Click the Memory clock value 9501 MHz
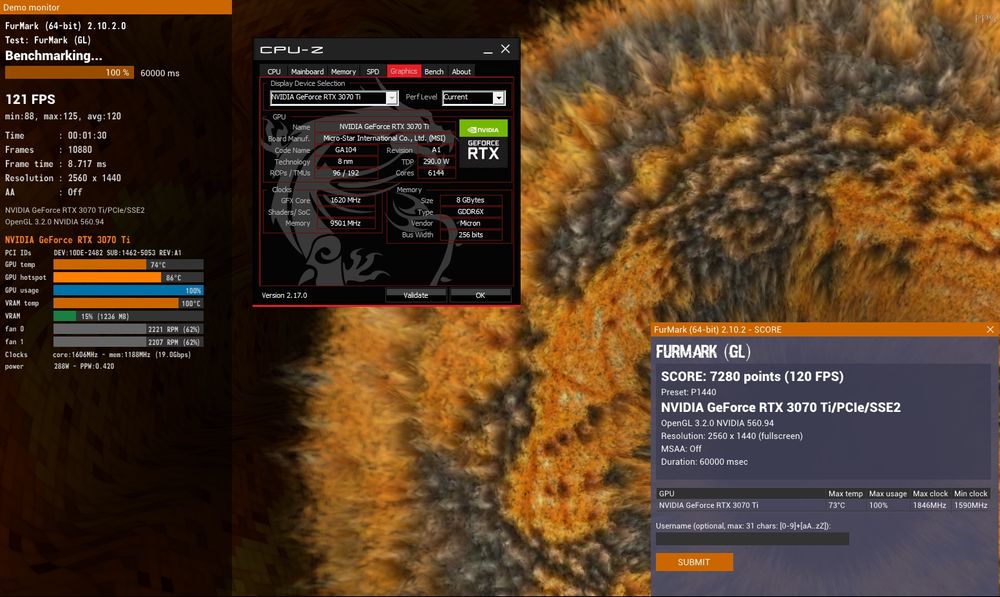The height and width of the screenshot is (597, 1000). [346, 223]
